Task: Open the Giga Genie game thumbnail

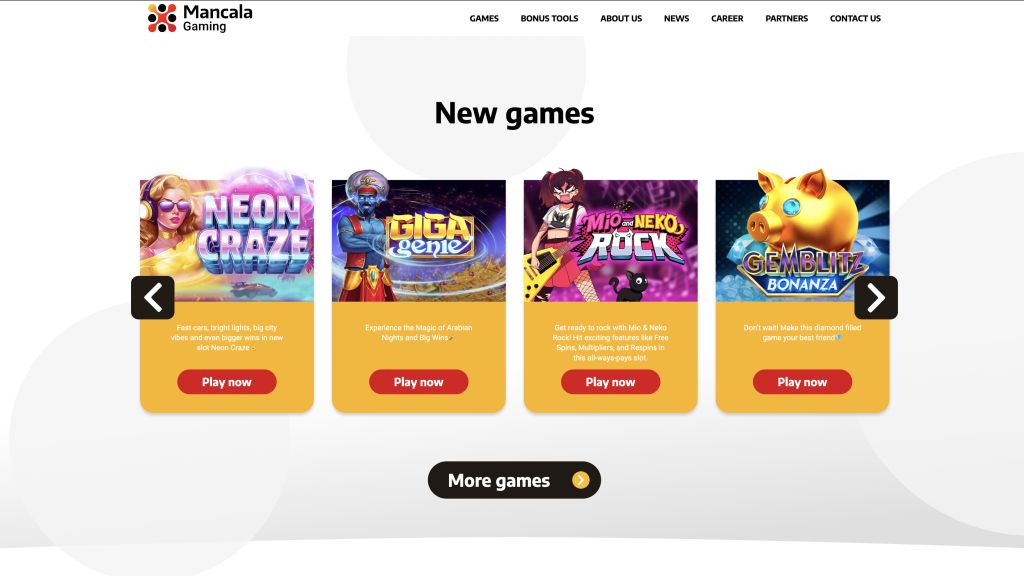Action: pyautogui.click(x=419, y=236)
